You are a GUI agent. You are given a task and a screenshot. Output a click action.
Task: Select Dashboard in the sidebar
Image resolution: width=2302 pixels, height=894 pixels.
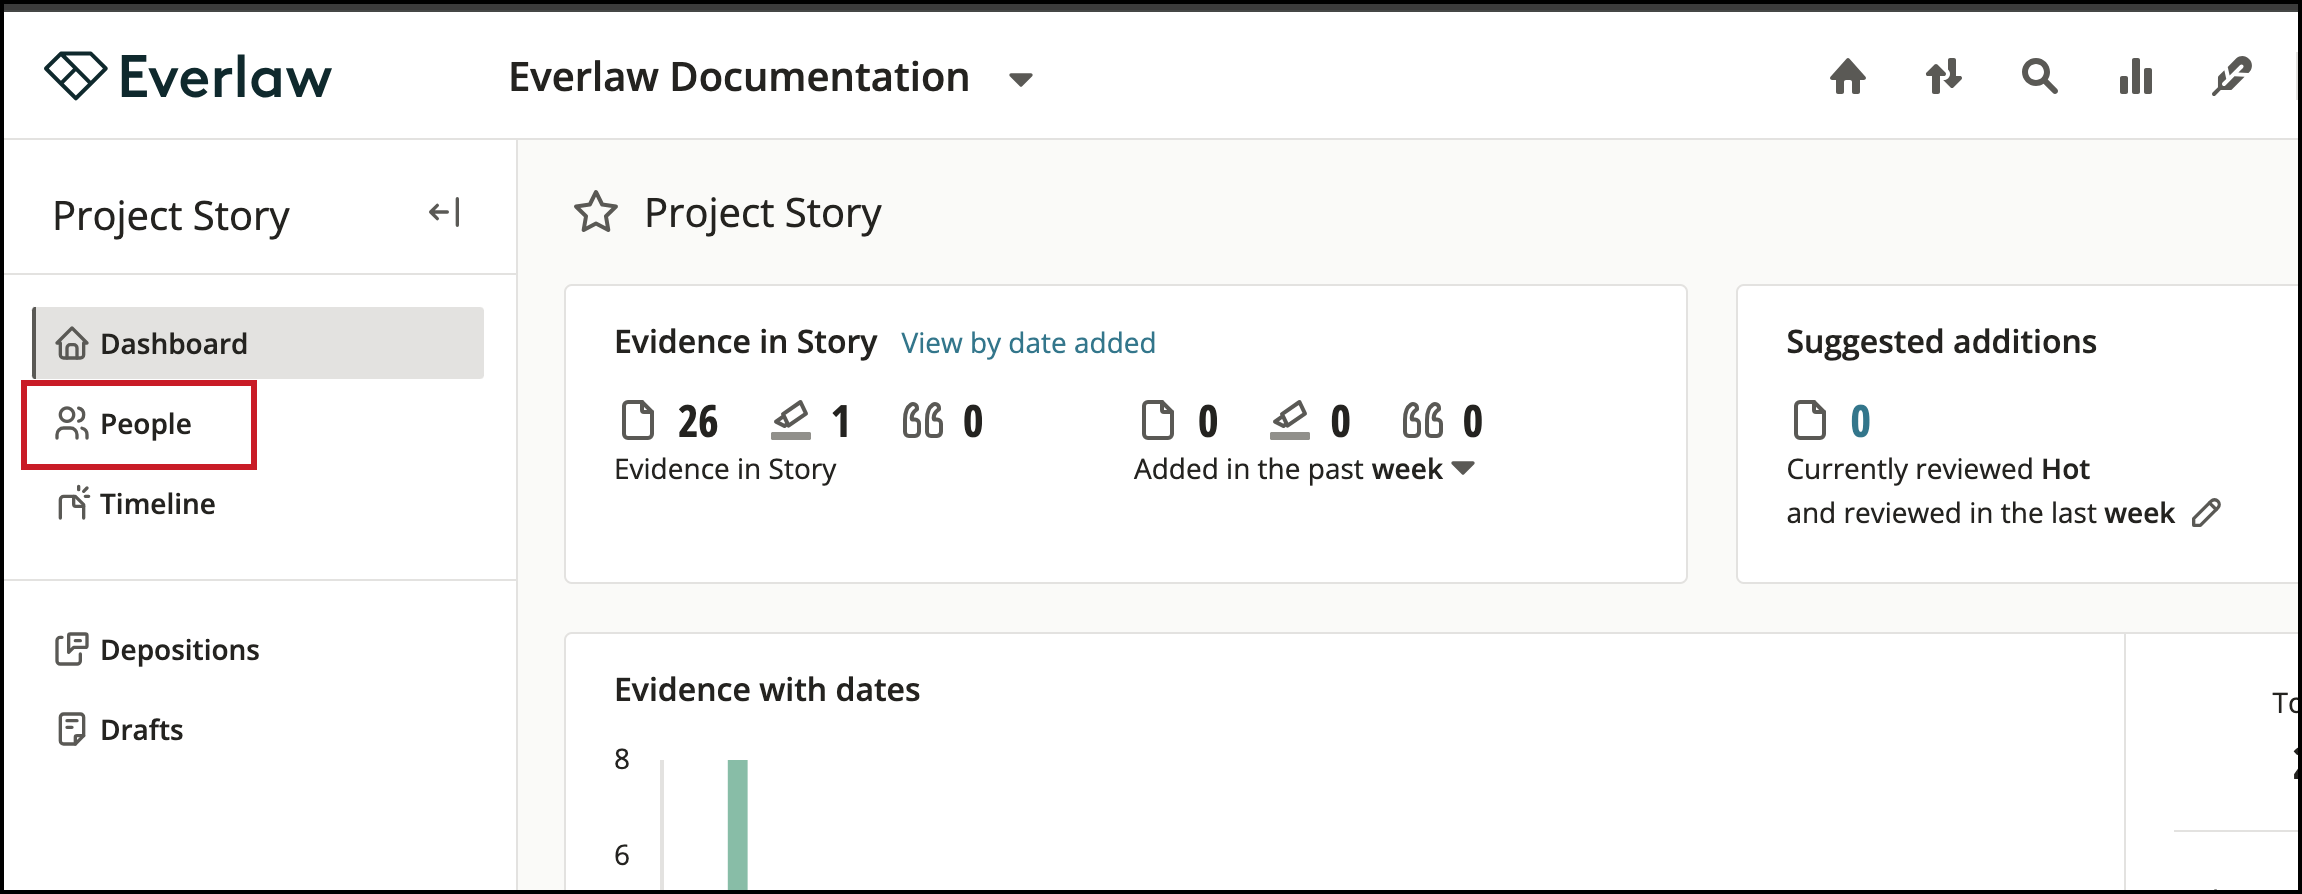259,343
